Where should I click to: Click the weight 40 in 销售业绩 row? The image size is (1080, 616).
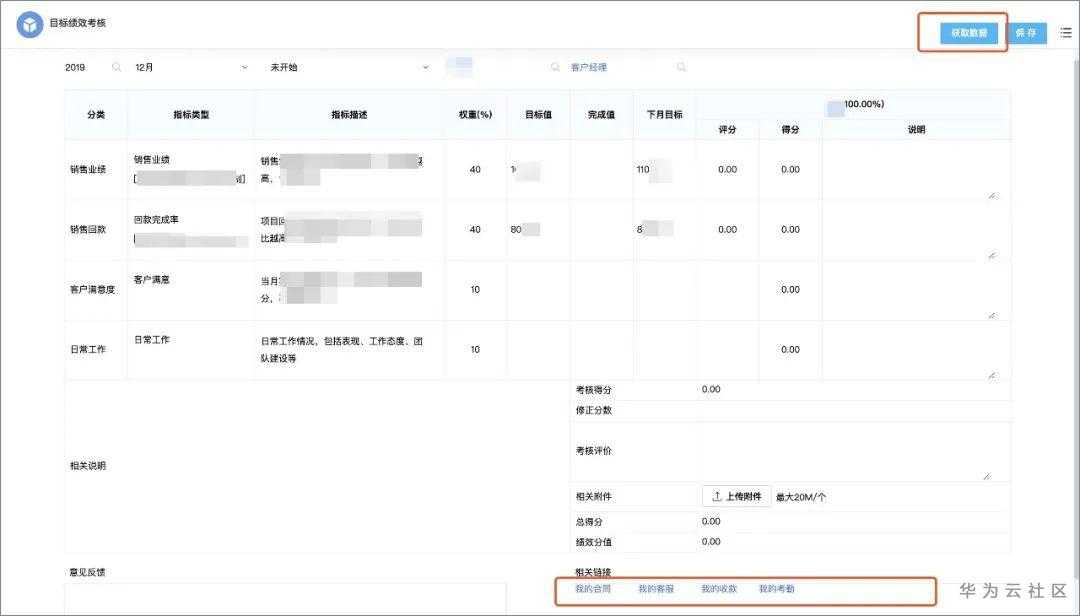(x=475, y=170)
